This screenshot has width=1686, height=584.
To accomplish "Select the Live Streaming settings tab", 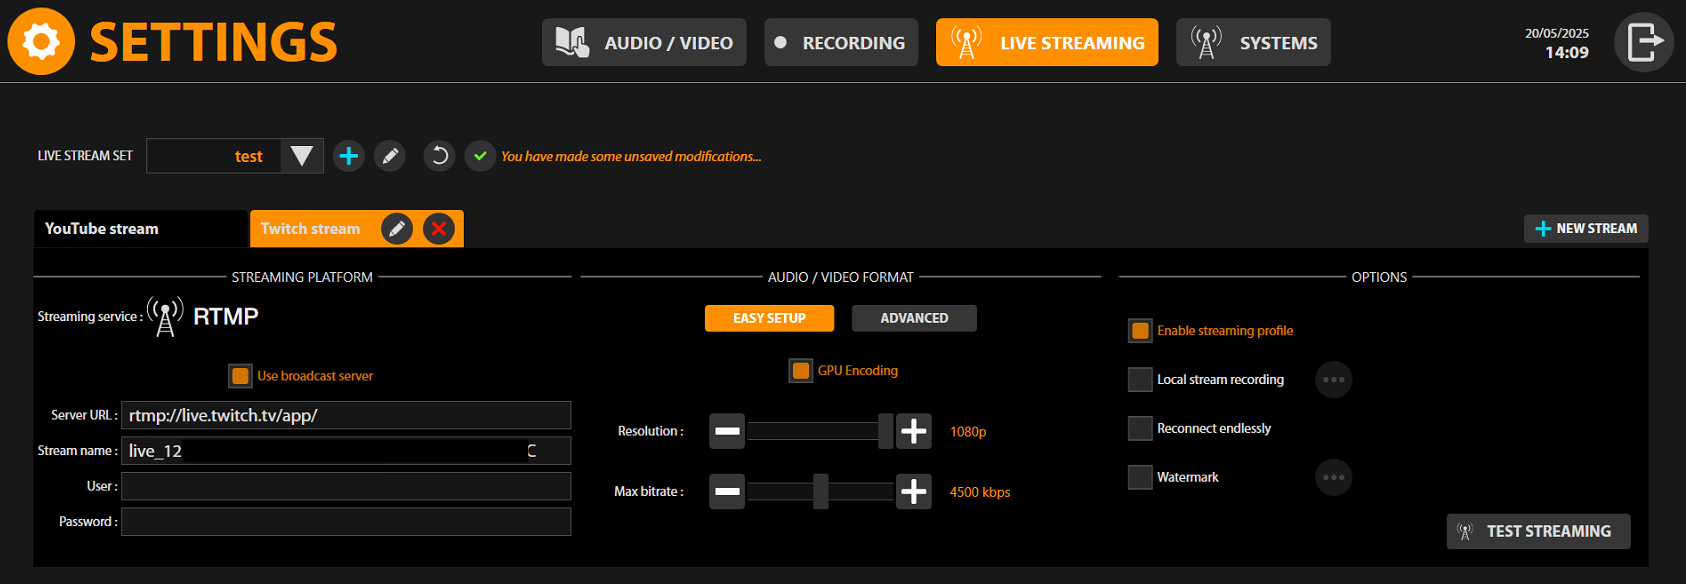I will point(1047,42).
